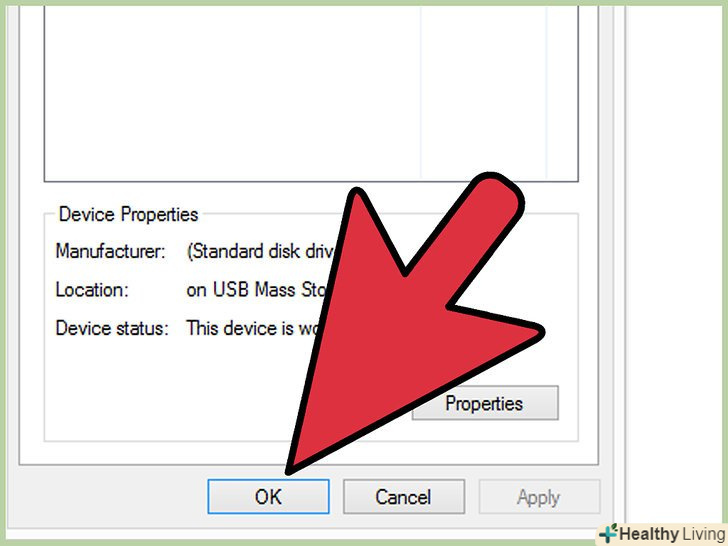Click the large red arrow pointer graphic
728x546 pixels.
click(409, 320)
